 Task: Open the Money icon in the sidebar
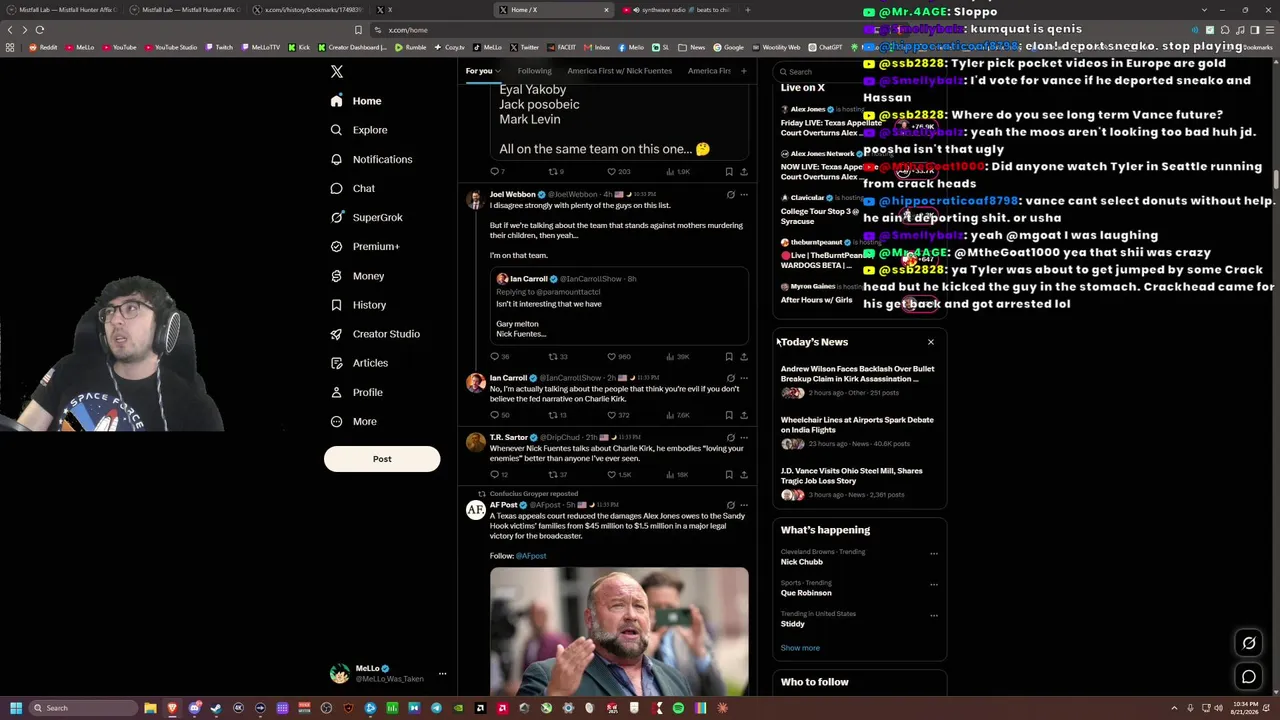coord(337,276)
